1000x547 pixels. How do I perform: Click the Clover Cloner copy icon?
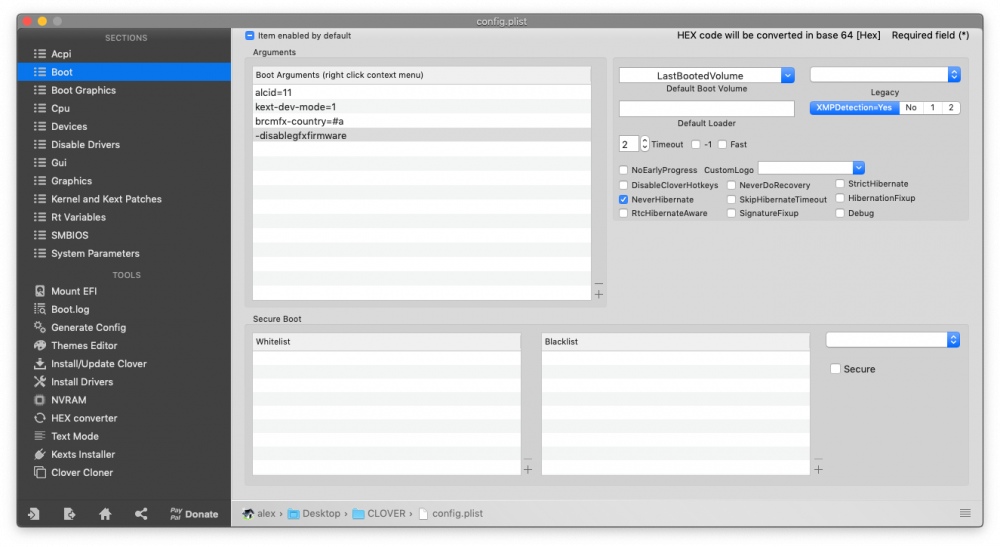click(x=40, y=472)
